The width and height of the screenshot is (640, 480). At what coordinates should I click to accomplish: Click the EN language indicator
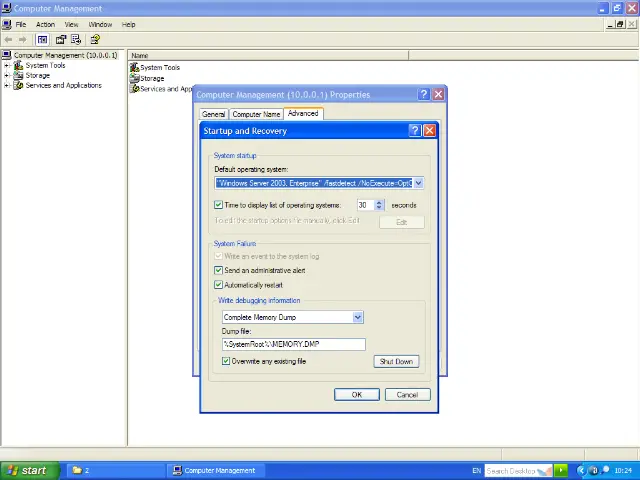click(x=476, y=471)
